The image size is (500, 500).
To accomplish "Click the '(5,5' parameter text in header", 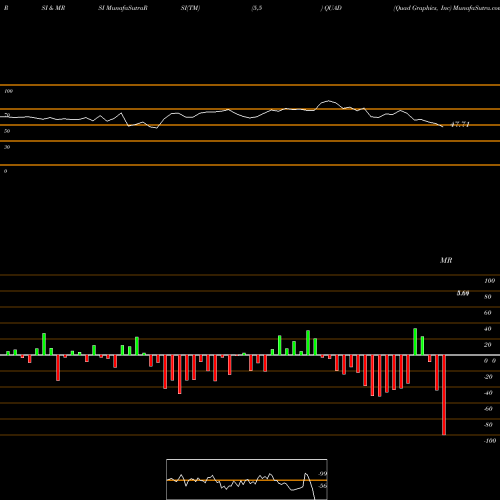I will [x=257, y=8].
